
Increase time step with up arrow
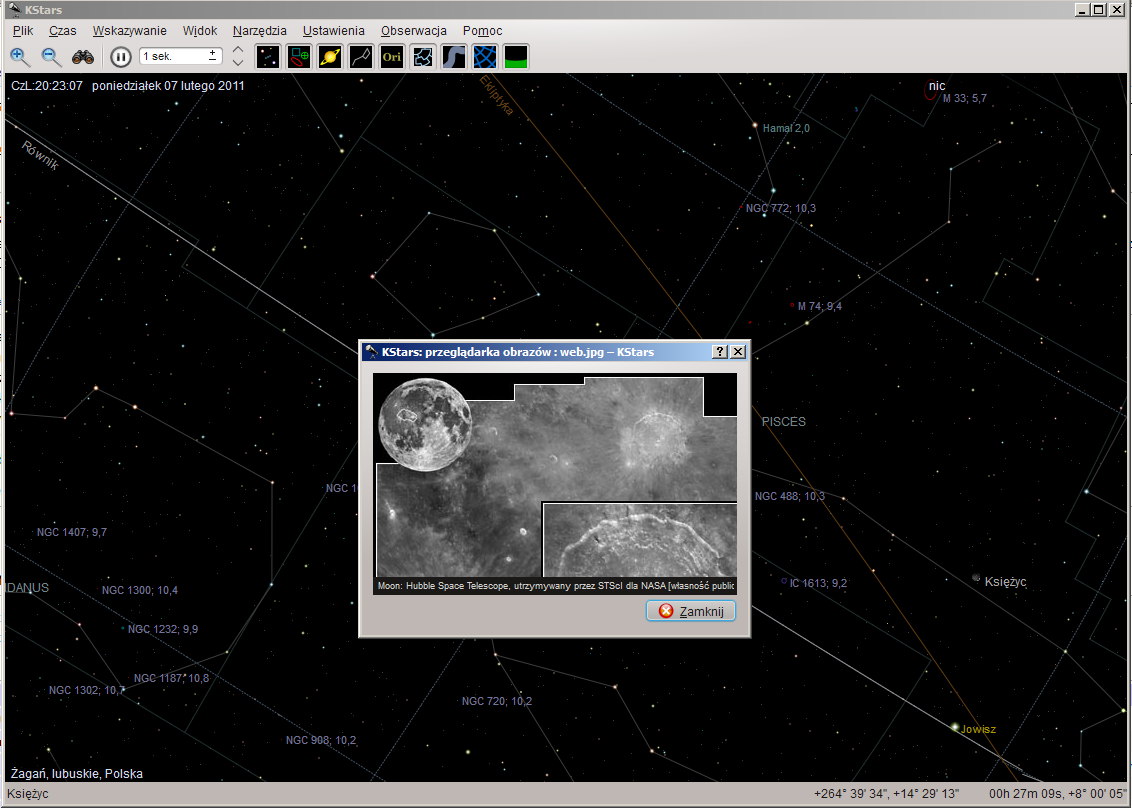[238, 50]
